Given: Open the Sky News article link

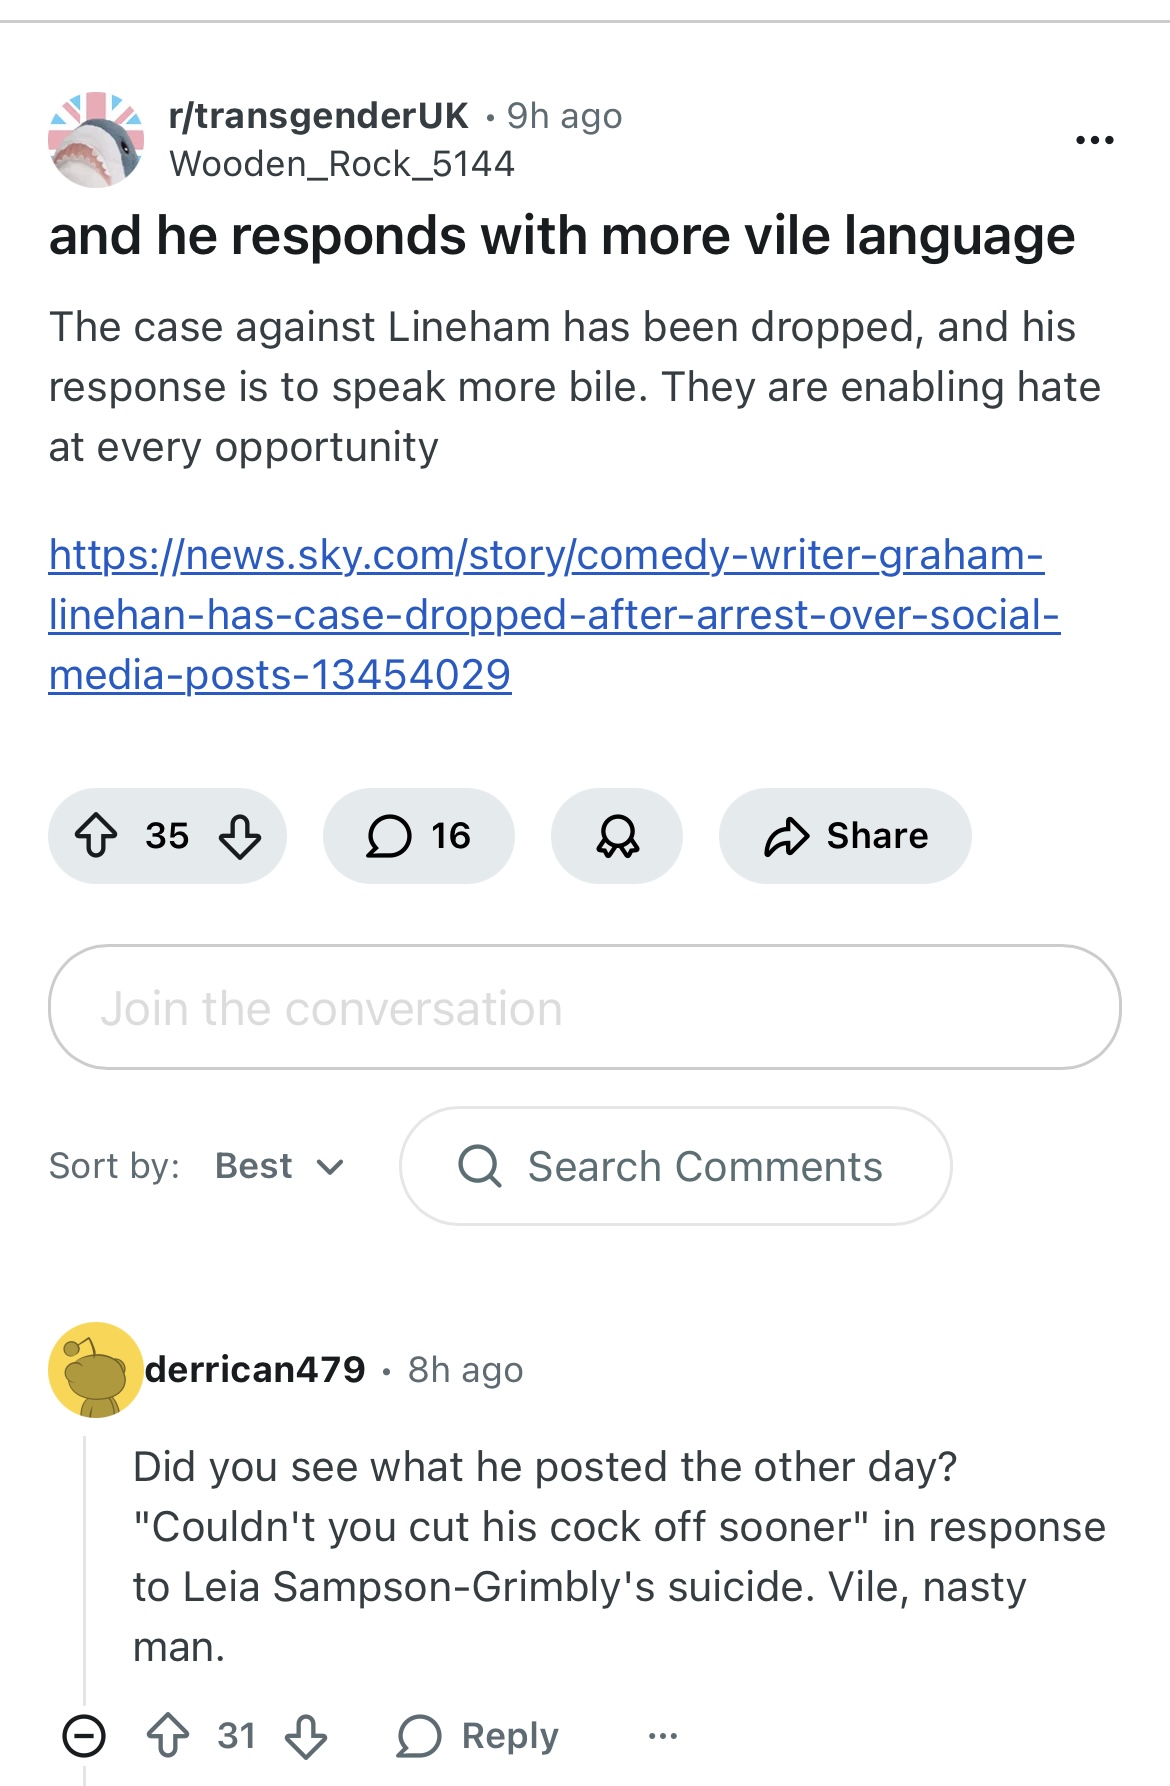Looking at the screenshot, I should tap(554, 615).
